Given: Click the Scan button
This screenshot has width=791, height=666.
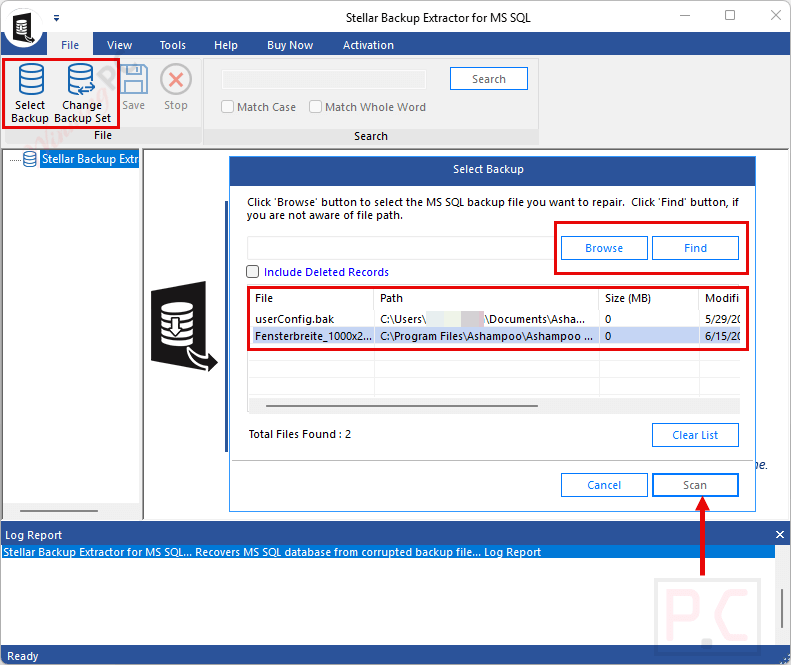Looking at the screenshot, I should (x=695, y=485).
